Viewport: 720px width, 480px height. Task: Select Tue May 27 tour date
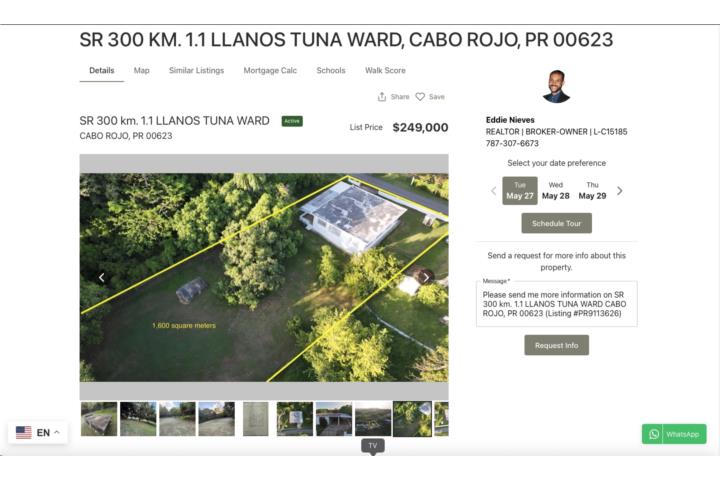tap(520, 191)
